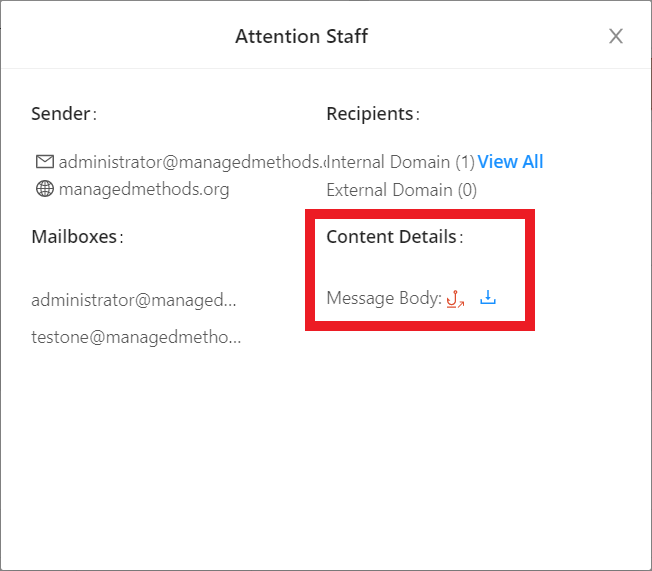This screenshot has height=571, width=652.
Task: Click the red phishing hook icon
Action: [455, 298]
